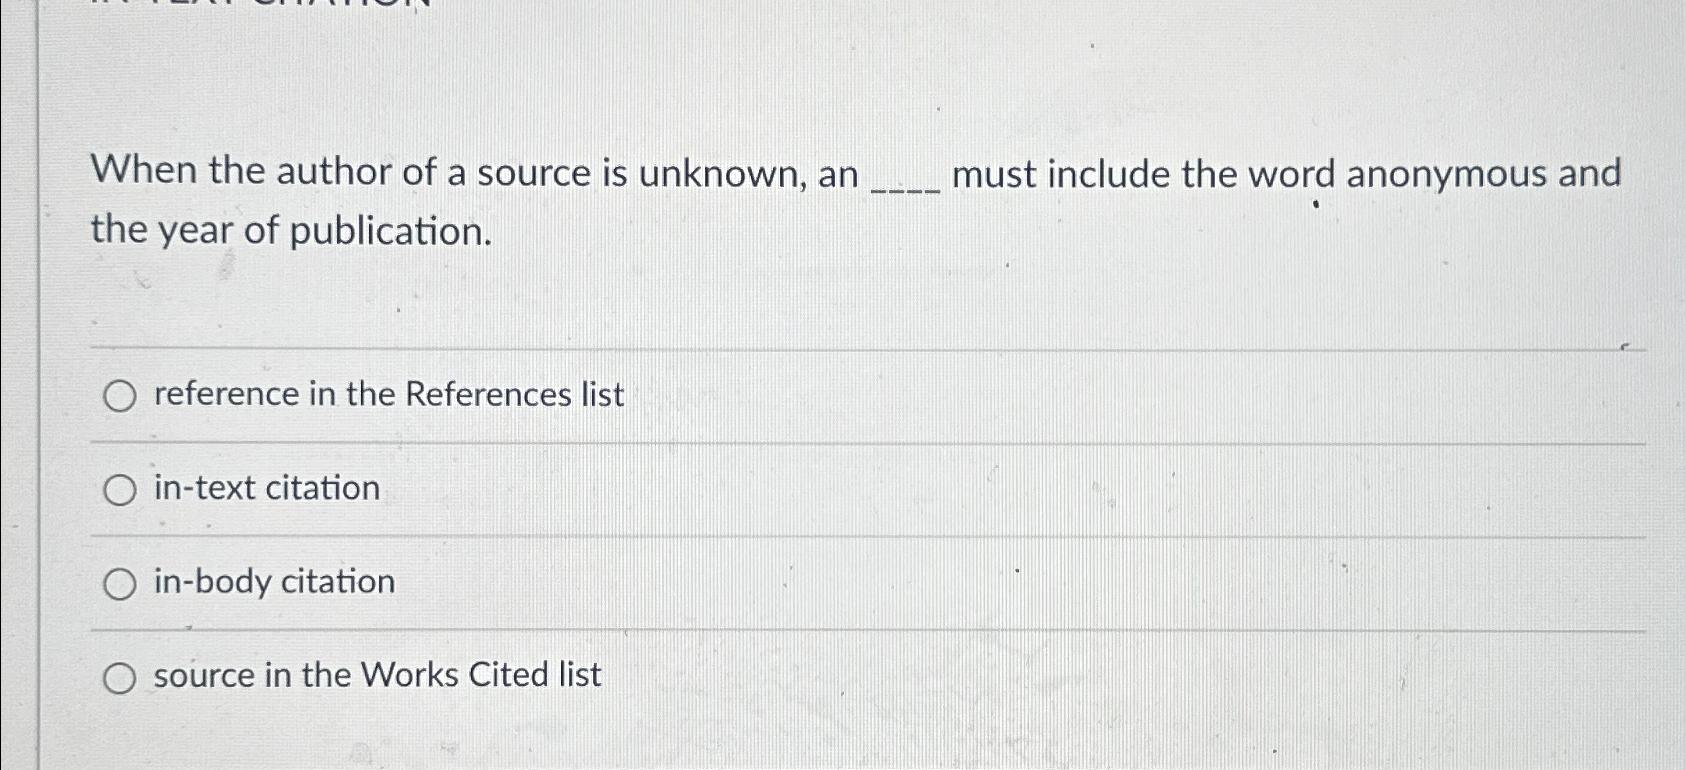Choose 'reference in the References list' option

point(122,396)
